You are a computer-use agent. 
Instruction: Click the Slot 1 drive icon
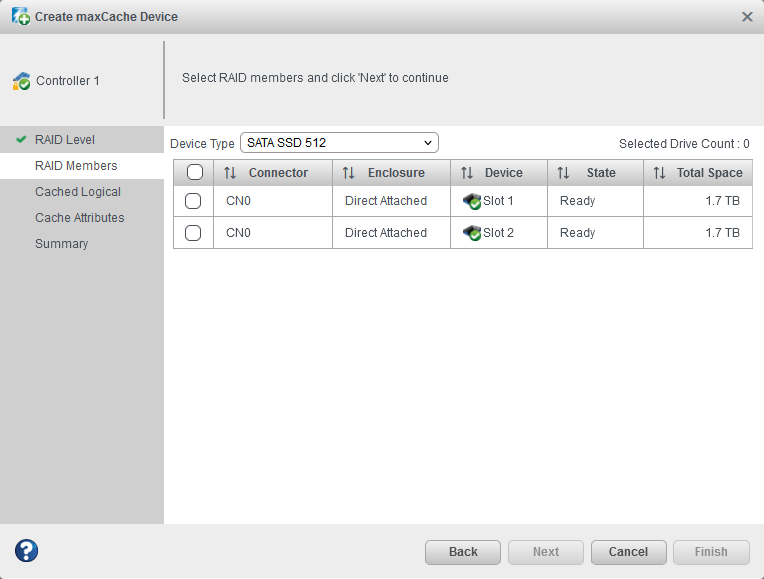pyautogui.click(x=472, y=201)
